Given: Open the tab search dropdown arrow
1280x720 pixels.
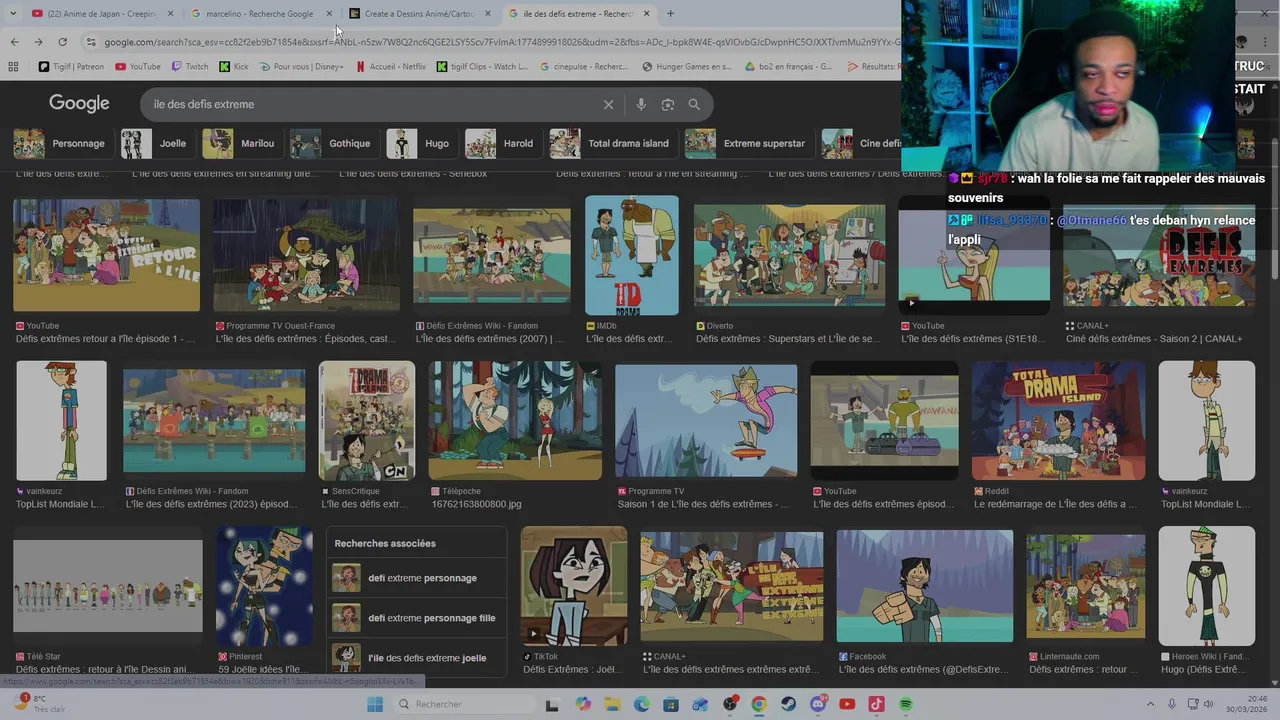Looking at the screenshot, I should 12,14.
